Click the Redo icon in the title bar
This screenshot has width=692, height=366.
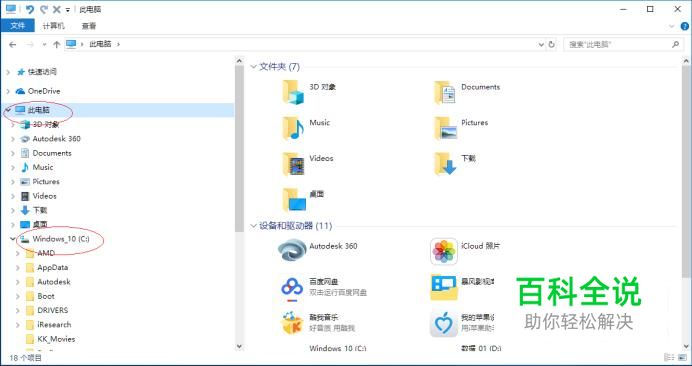click(43, 9)
